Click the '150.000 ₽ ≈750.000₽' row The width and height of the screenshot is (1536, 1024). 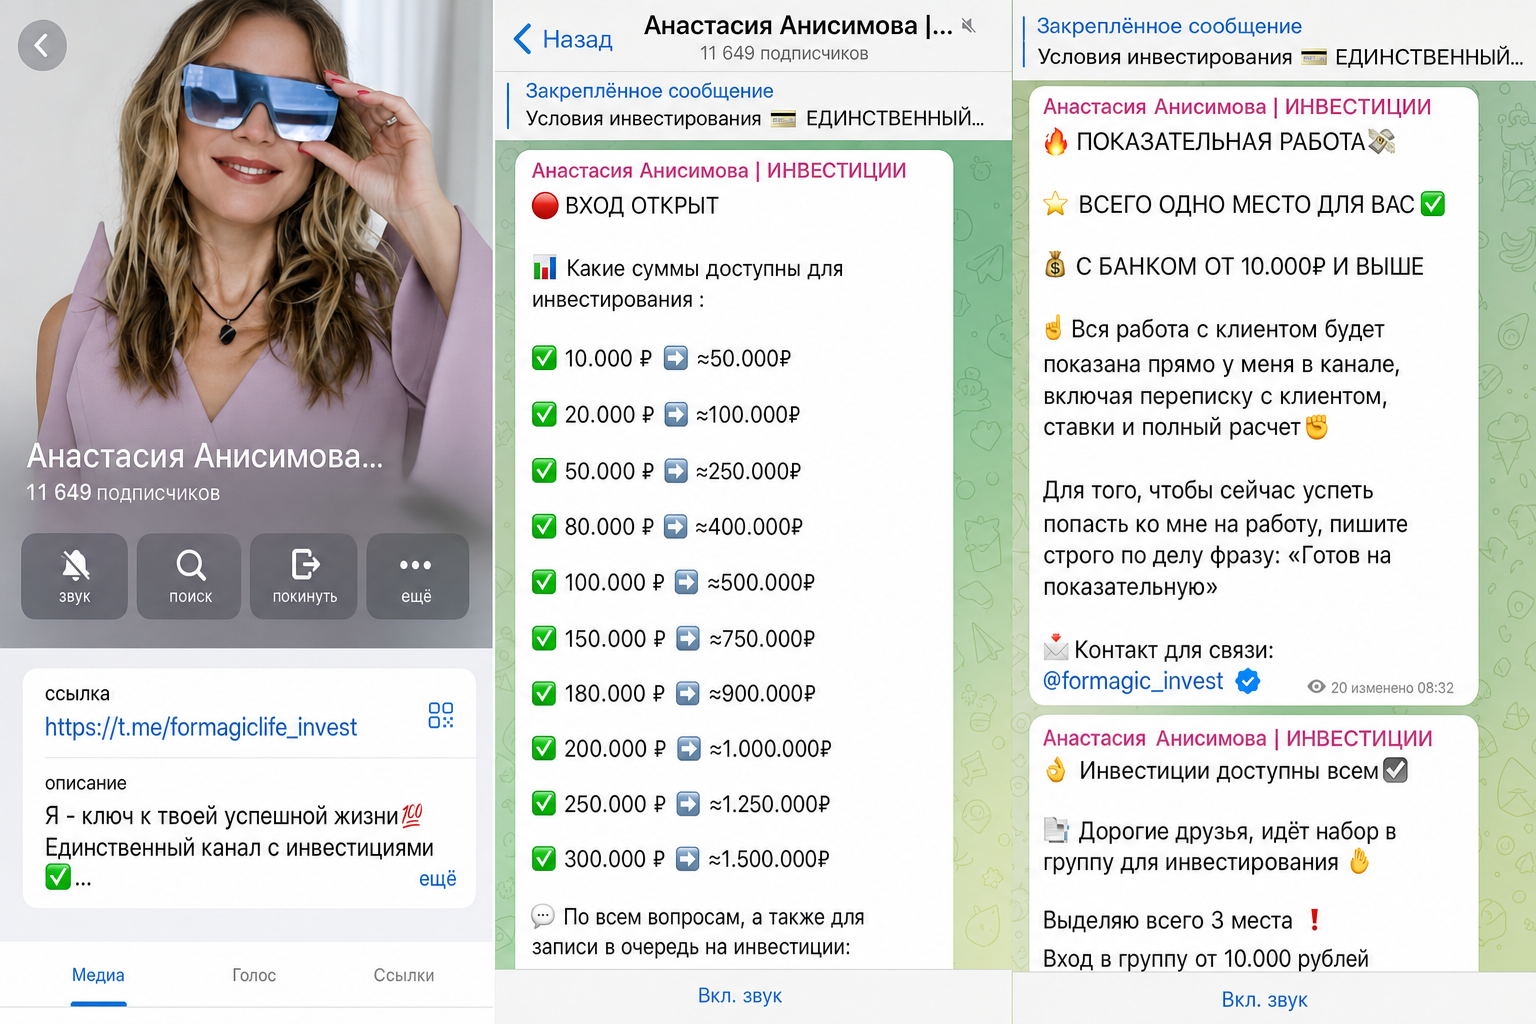[673, 638]
